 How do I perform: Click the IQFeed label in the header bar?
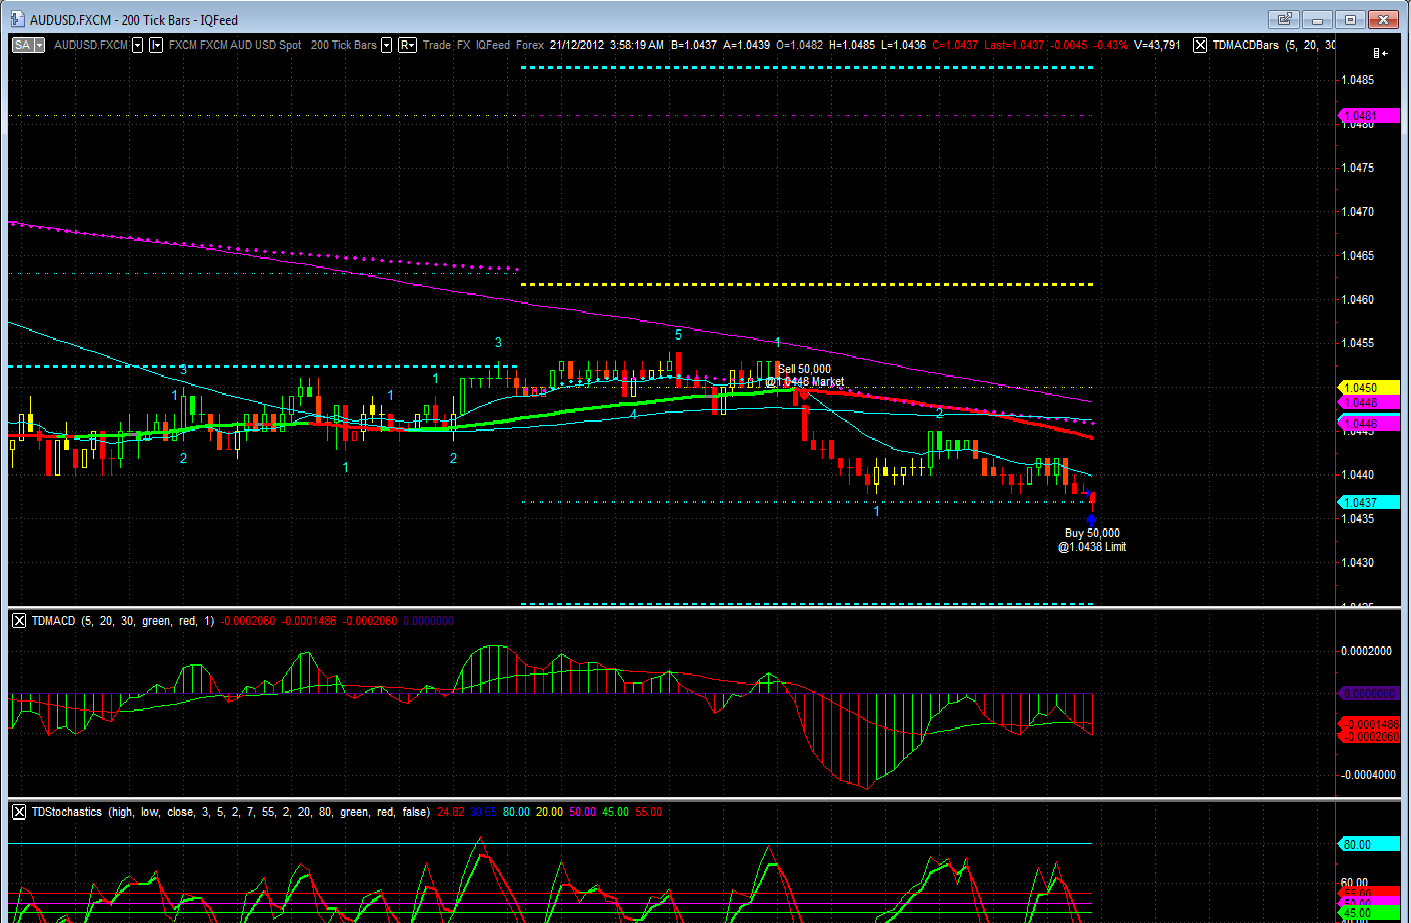coord(493,45)
